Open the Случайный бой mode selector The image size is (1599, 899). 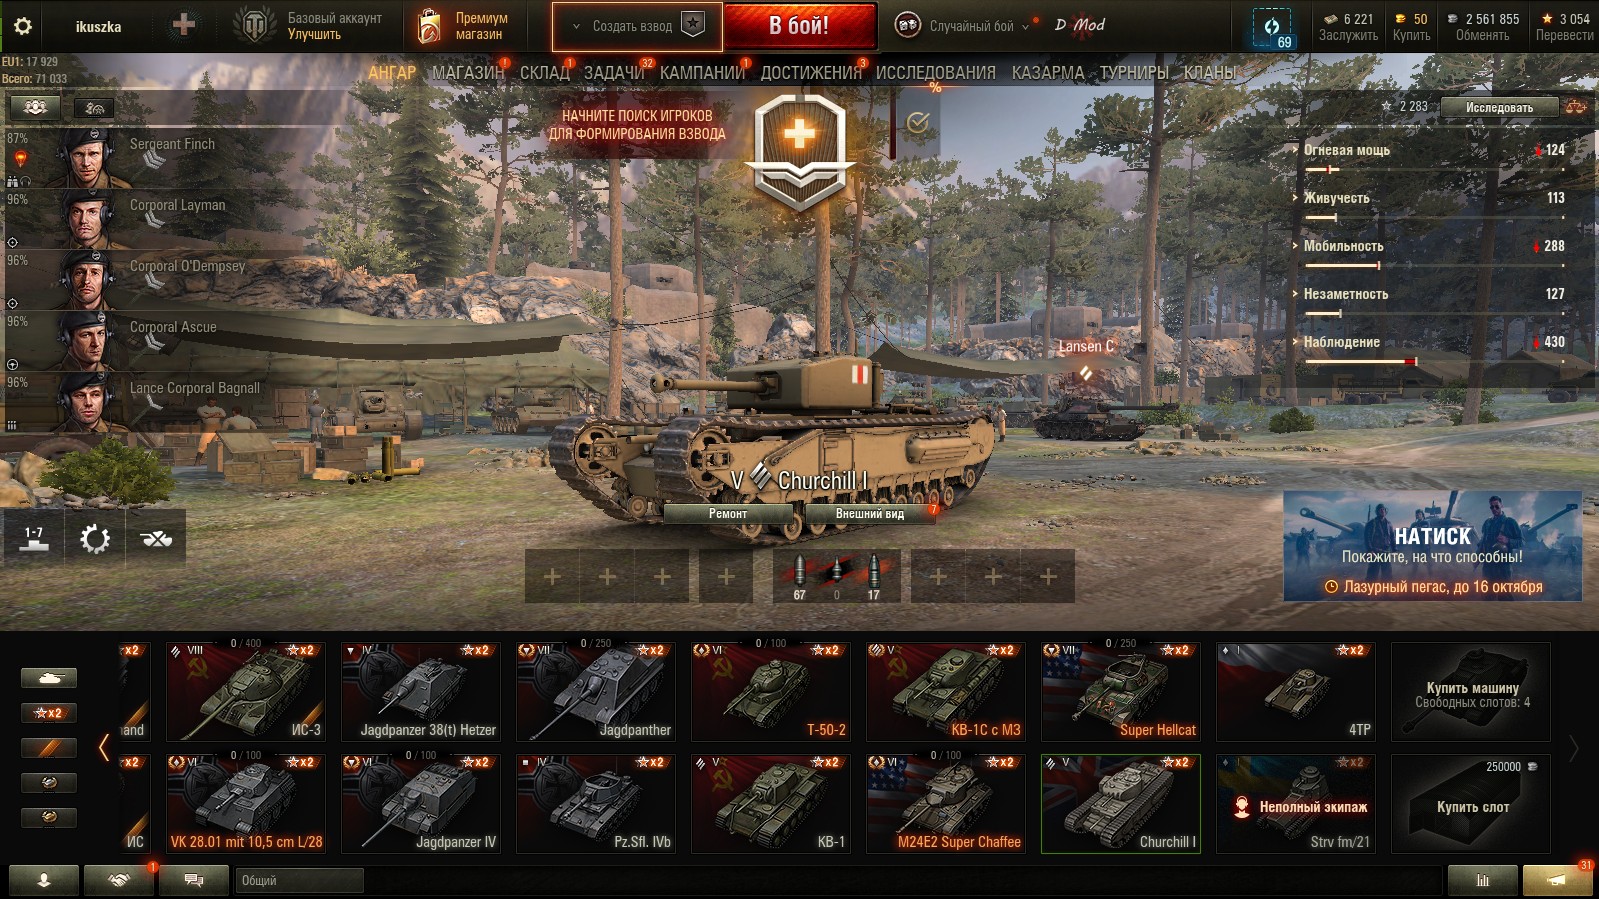tap(961, 26)
